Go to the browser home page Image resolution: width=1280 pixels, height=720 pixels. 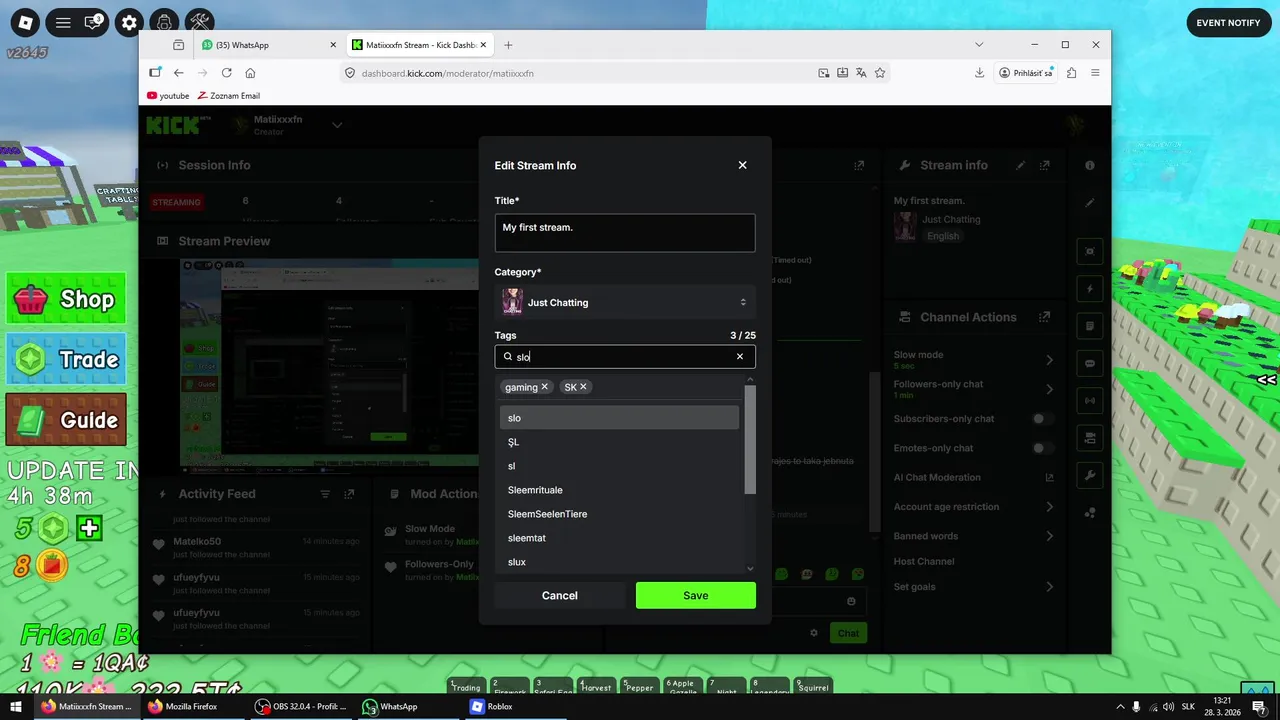pyautogui.click(x=250, y=73)
